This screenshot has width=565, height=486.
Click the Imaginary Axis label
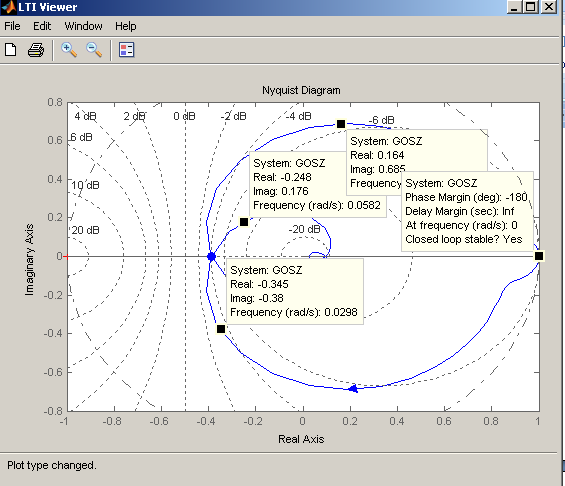coord(29,259)
